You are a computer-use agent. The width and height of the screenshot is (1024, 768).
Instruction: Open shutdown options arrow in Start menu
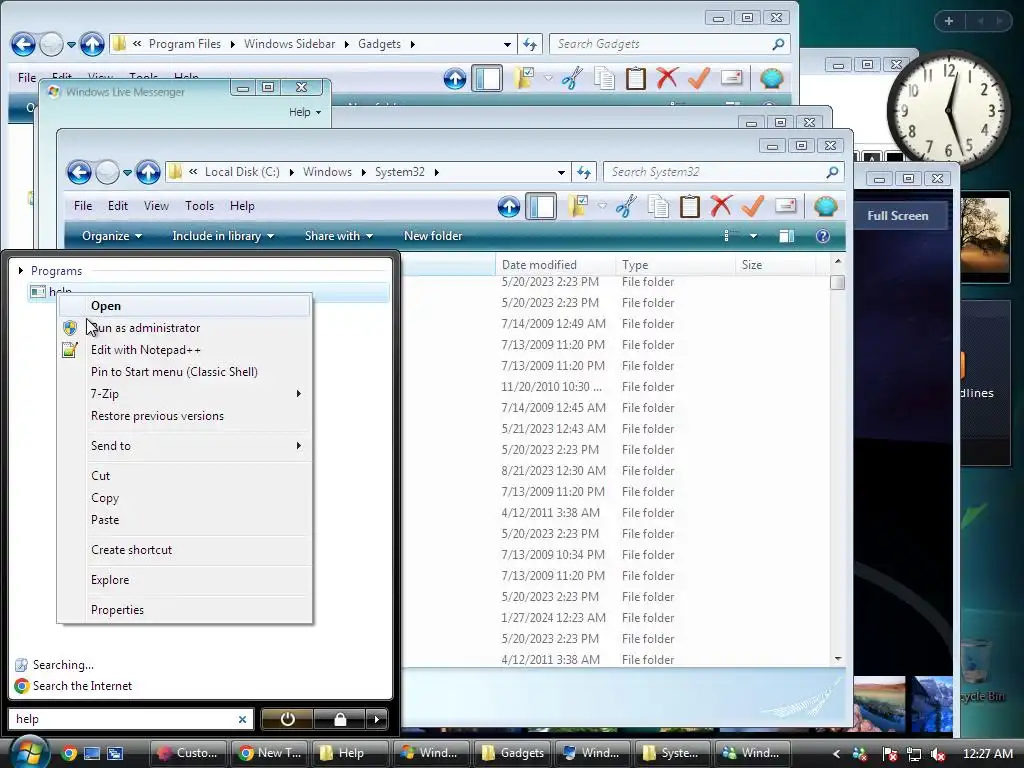pyautogui.click(x=377, y=719)
